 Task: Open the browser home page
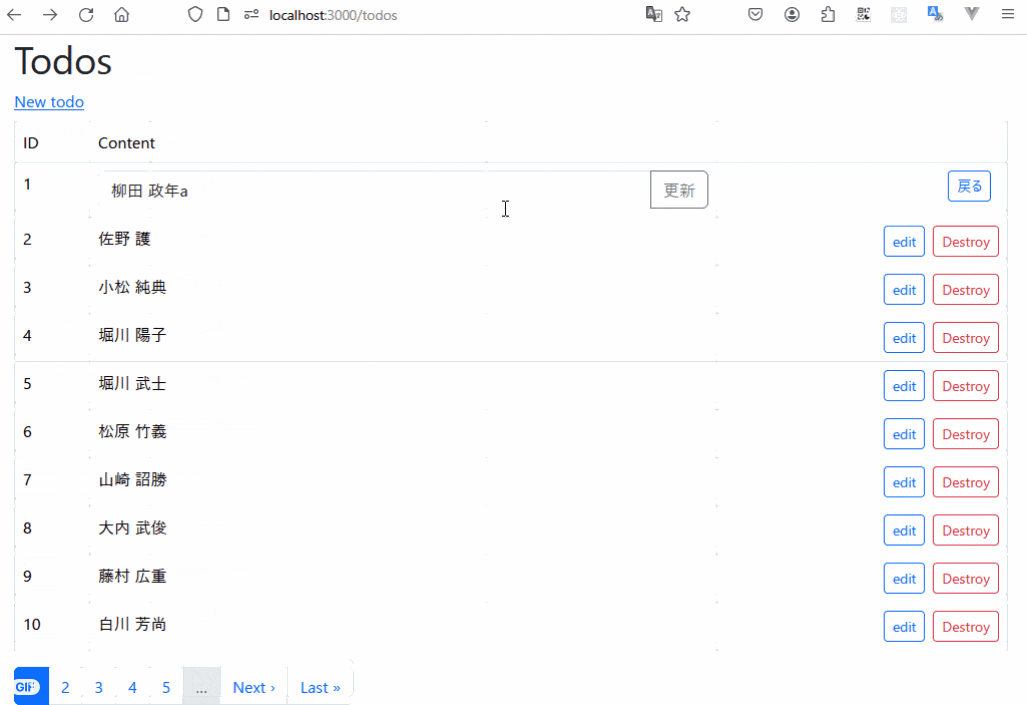tap(122, 14)
